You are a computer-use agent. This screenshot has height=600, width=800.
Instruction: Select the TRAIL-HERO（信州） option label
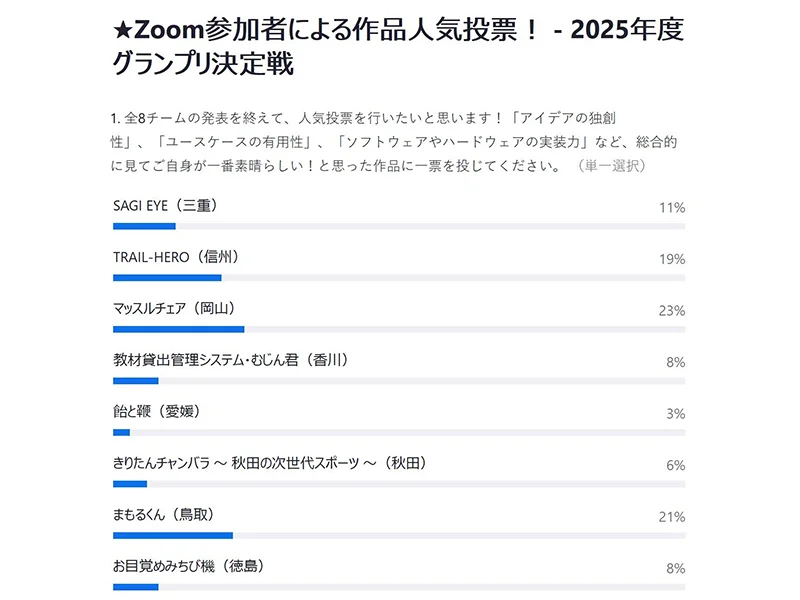(176, 258)
